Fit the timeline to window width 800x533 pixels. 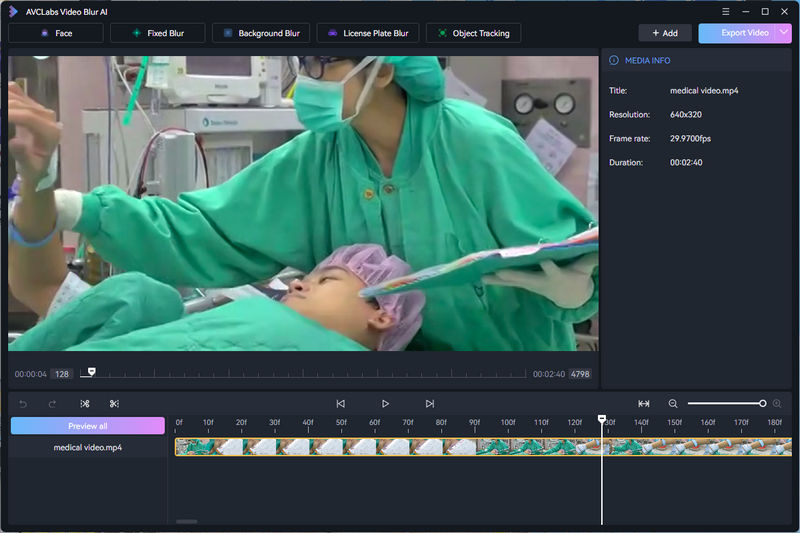pyautogui.click(x=644, y=404)
